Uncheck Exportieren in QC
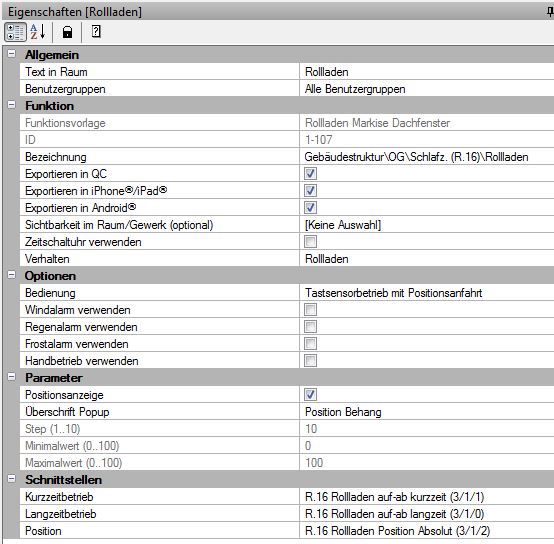Viewport: 554px width, 544px height. pos(310,173)
